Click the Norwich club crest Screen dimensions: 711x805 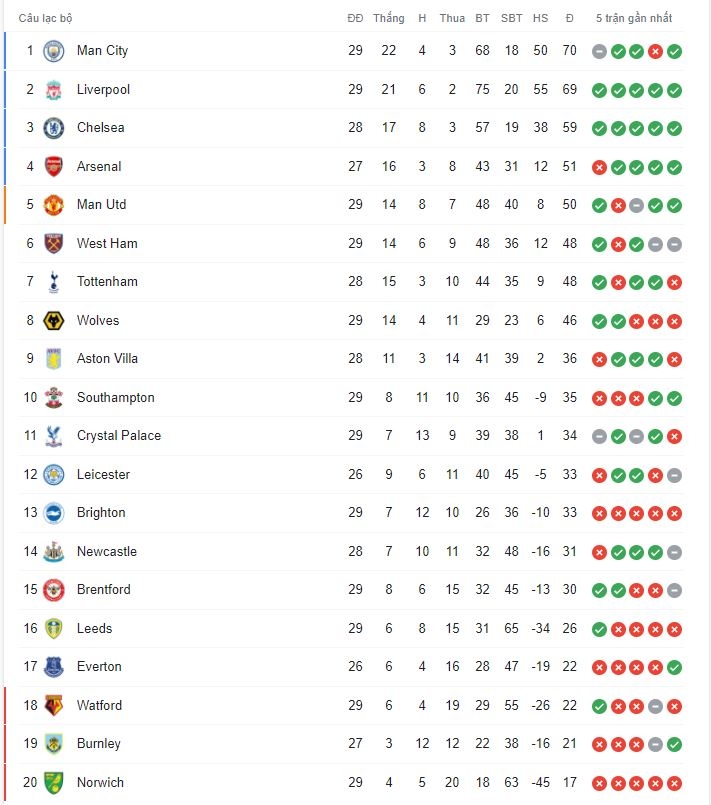pos(53,782)
